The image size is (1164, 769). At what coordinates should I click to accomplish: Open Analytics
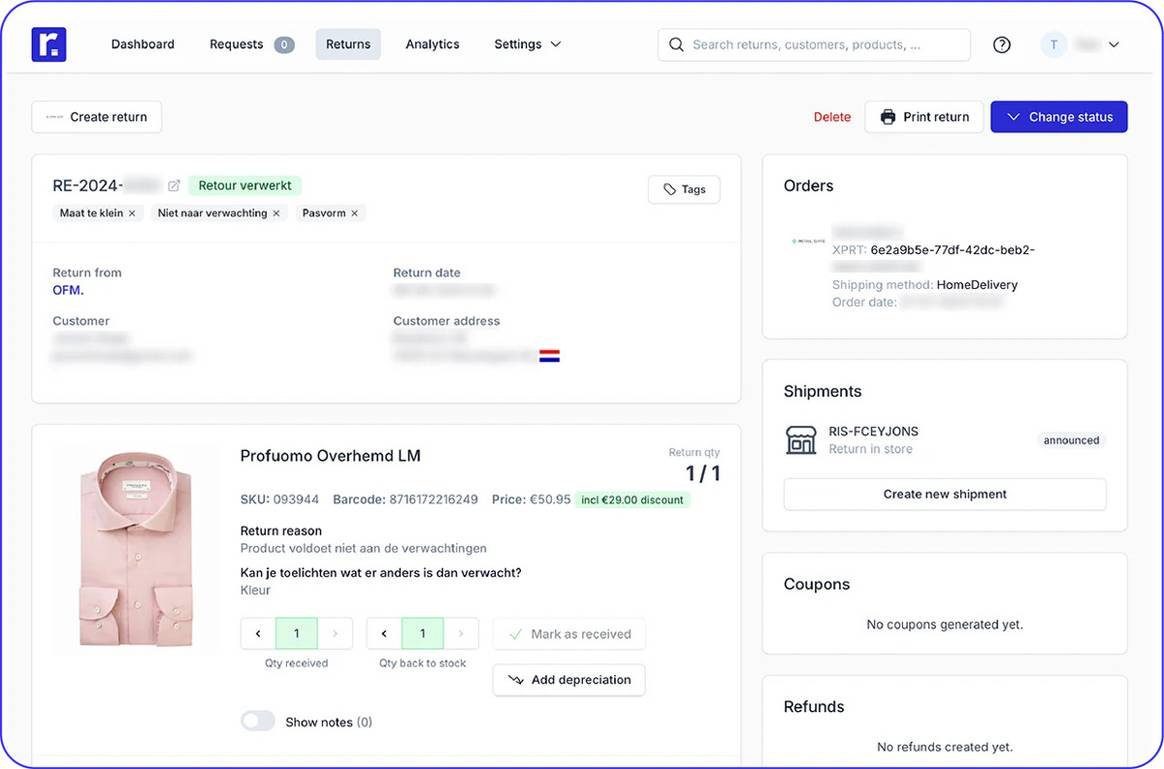point(432,45)
